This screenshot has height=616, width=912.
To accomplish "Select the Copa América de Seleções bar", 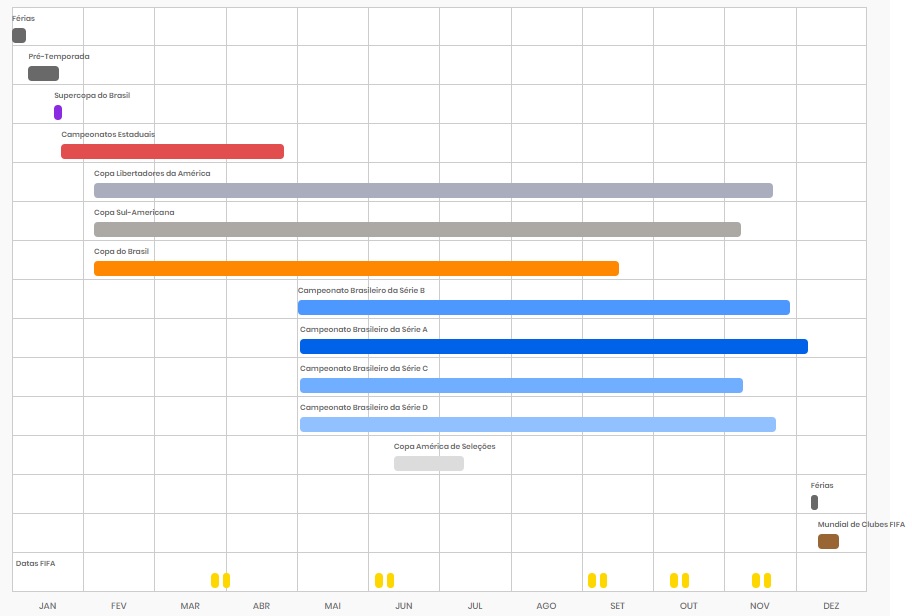I will coord(428,464).
